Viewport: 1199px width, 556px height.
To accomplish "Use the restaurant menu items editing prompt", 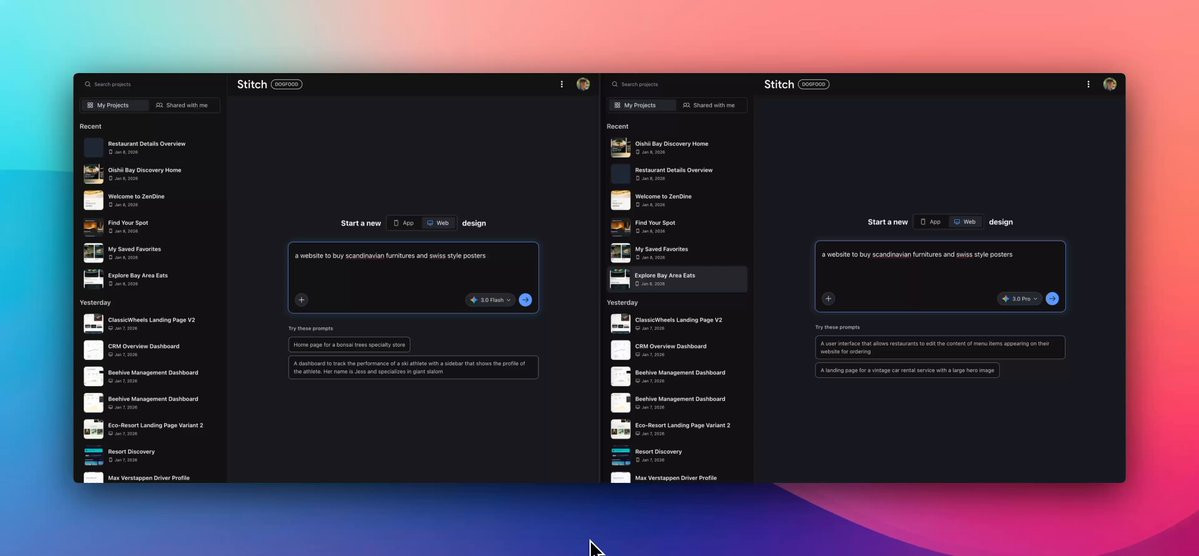I will tap(940, 347).
